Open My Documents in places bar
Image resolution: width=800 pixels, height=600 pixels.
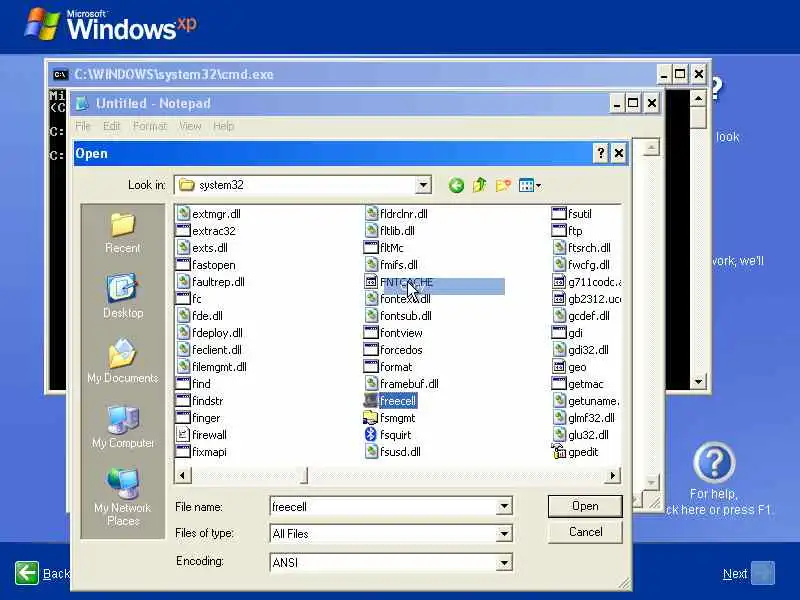(x=122, y=361)
